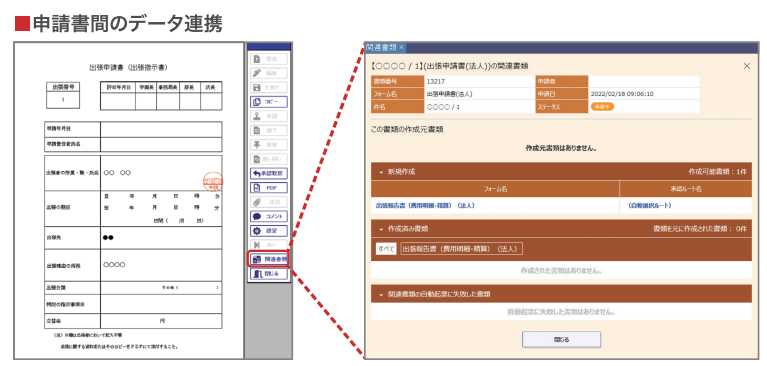Click the applicant name ○○ ○○ field
The height and width of the screenshot is (366, 767).
pyautogui.click(x=161, y=173)
